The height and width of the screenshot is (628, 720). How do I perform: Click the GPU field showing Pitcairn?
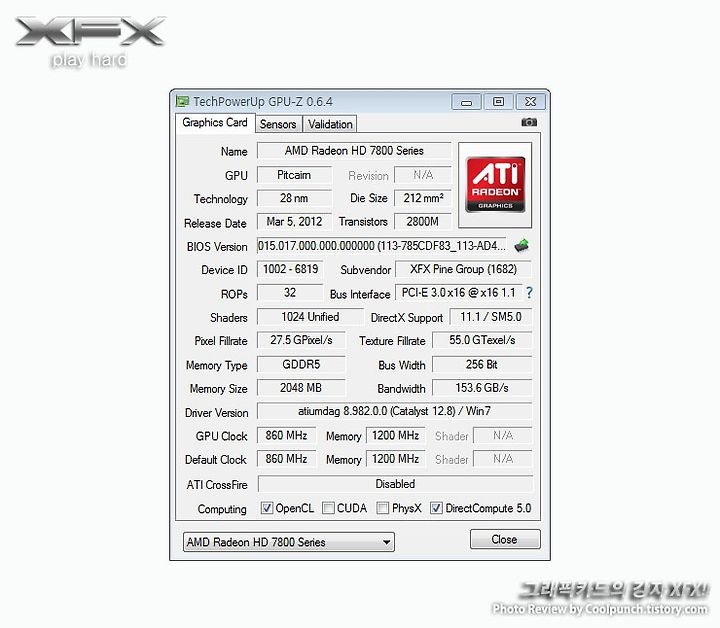click(294, 175)
